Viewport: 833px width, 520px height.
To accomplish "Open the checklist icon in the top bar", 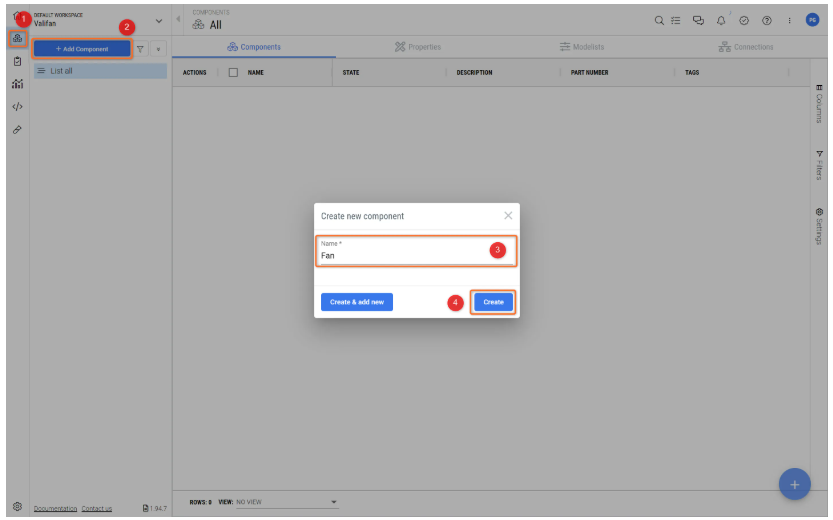I will (x=676, y=20).
